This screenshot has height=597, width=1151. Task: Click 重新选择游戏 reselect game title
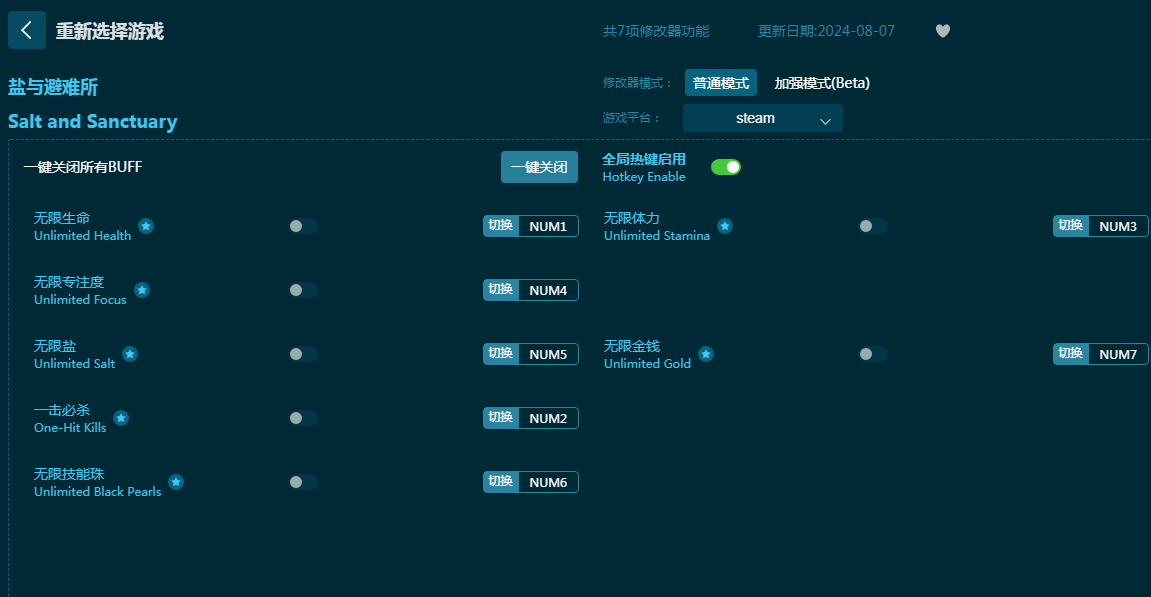pos(109,31)
